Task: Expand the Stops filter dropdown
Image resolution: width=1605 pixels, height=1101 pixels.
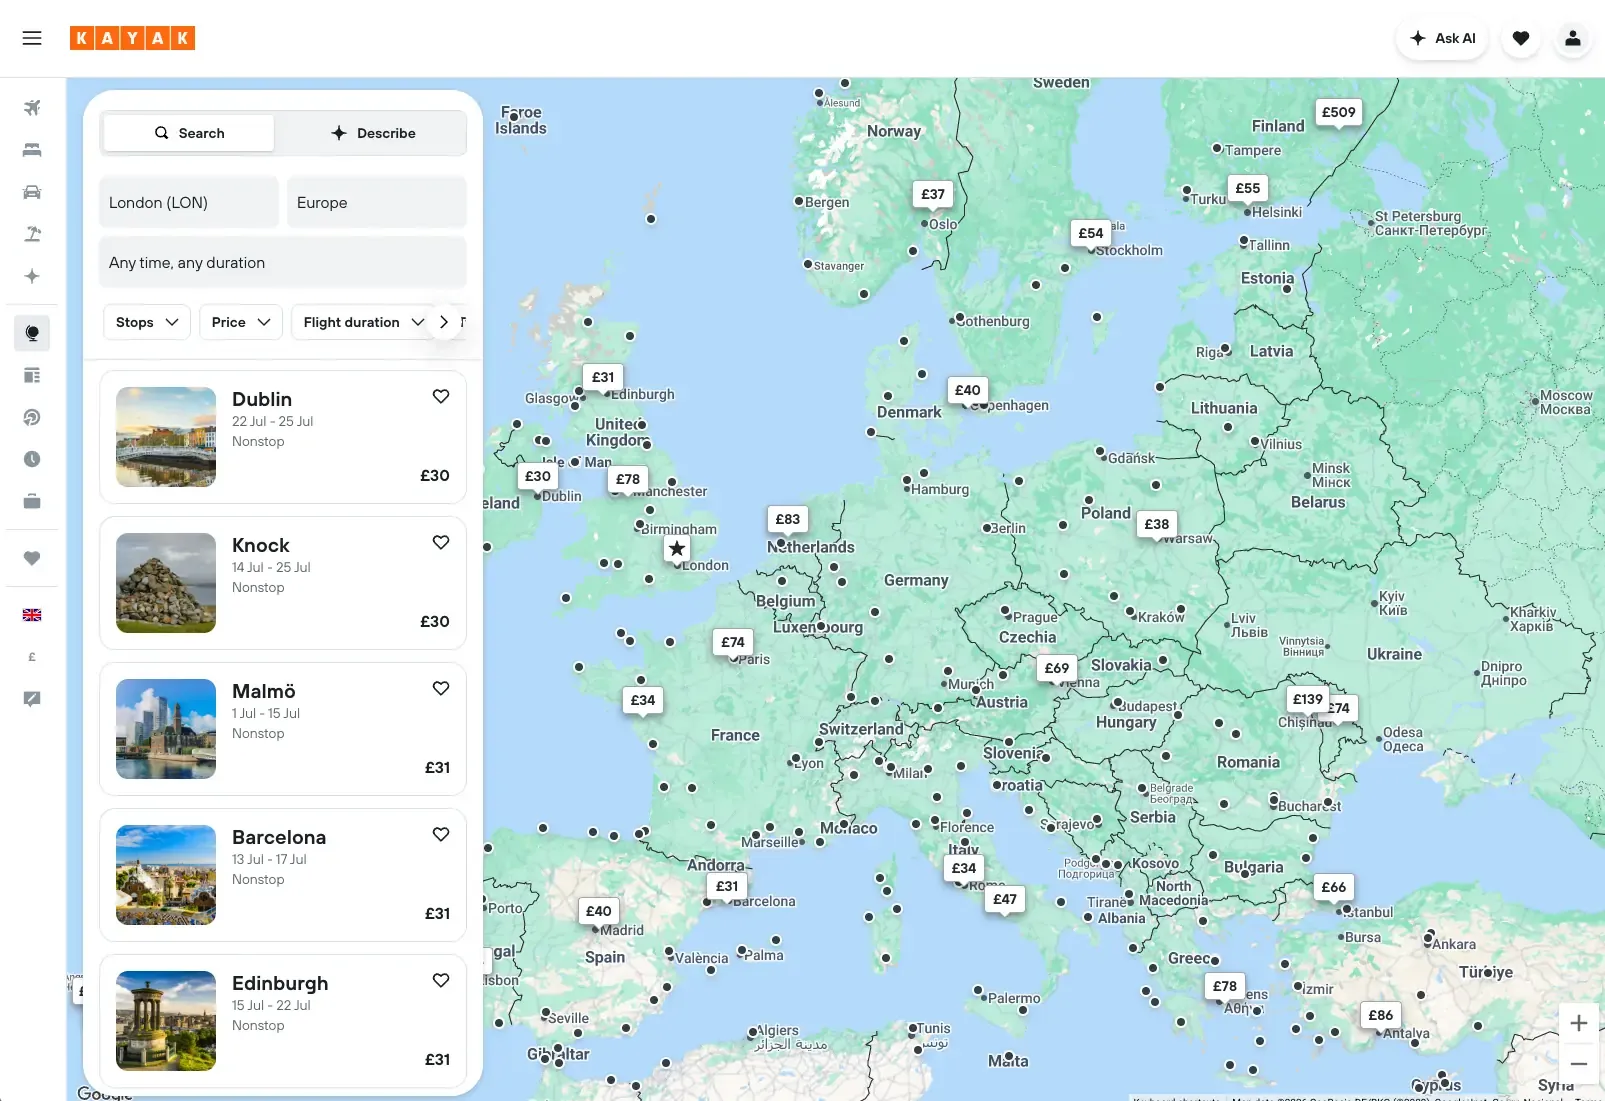Action: pyautogui.click(x=147, y=322)
